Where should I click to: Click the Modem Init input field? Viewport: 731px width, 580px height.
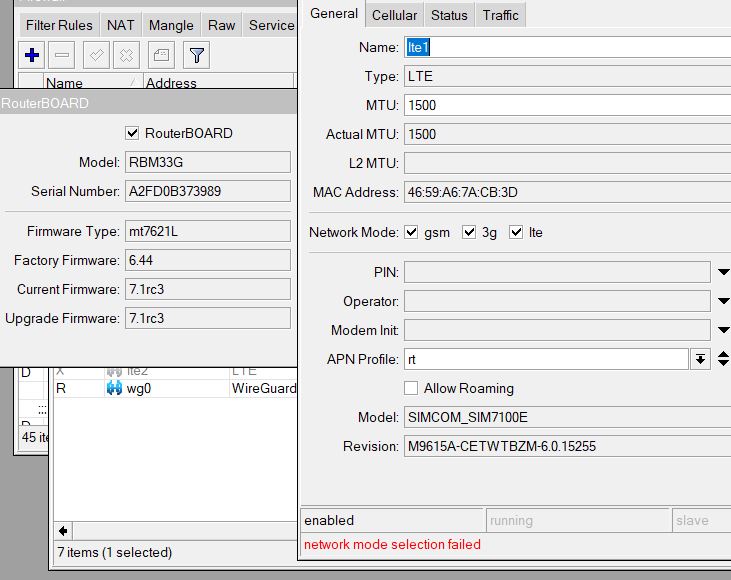[x=557, y=330]
